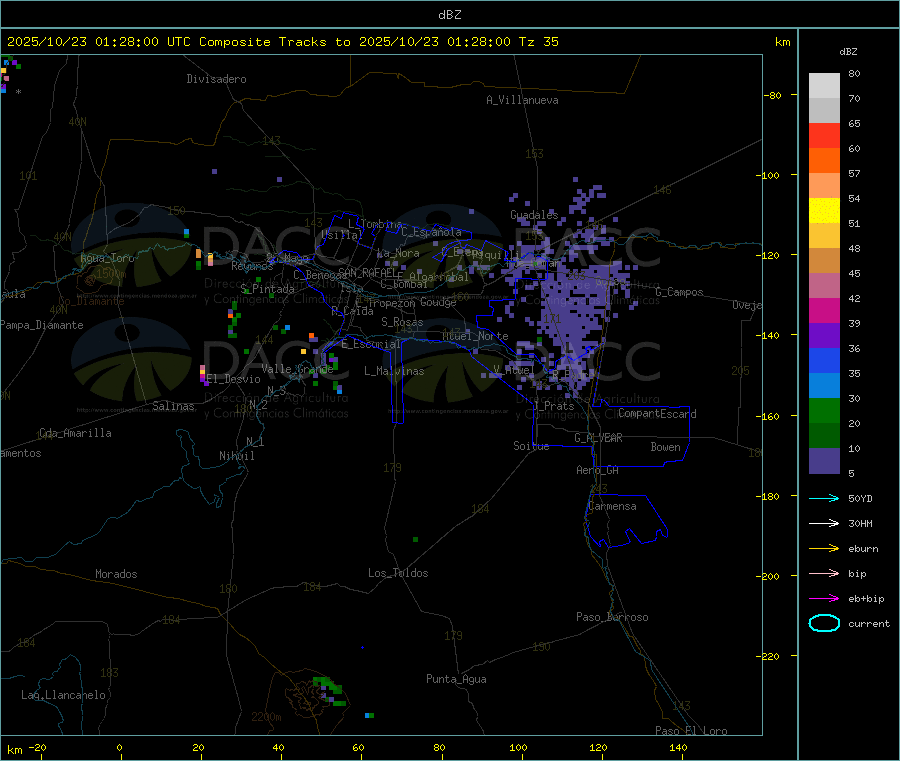Screen dimensions: 900x761
Task: Click the 'Aero_GA' map label
Action: coord(598,470)
